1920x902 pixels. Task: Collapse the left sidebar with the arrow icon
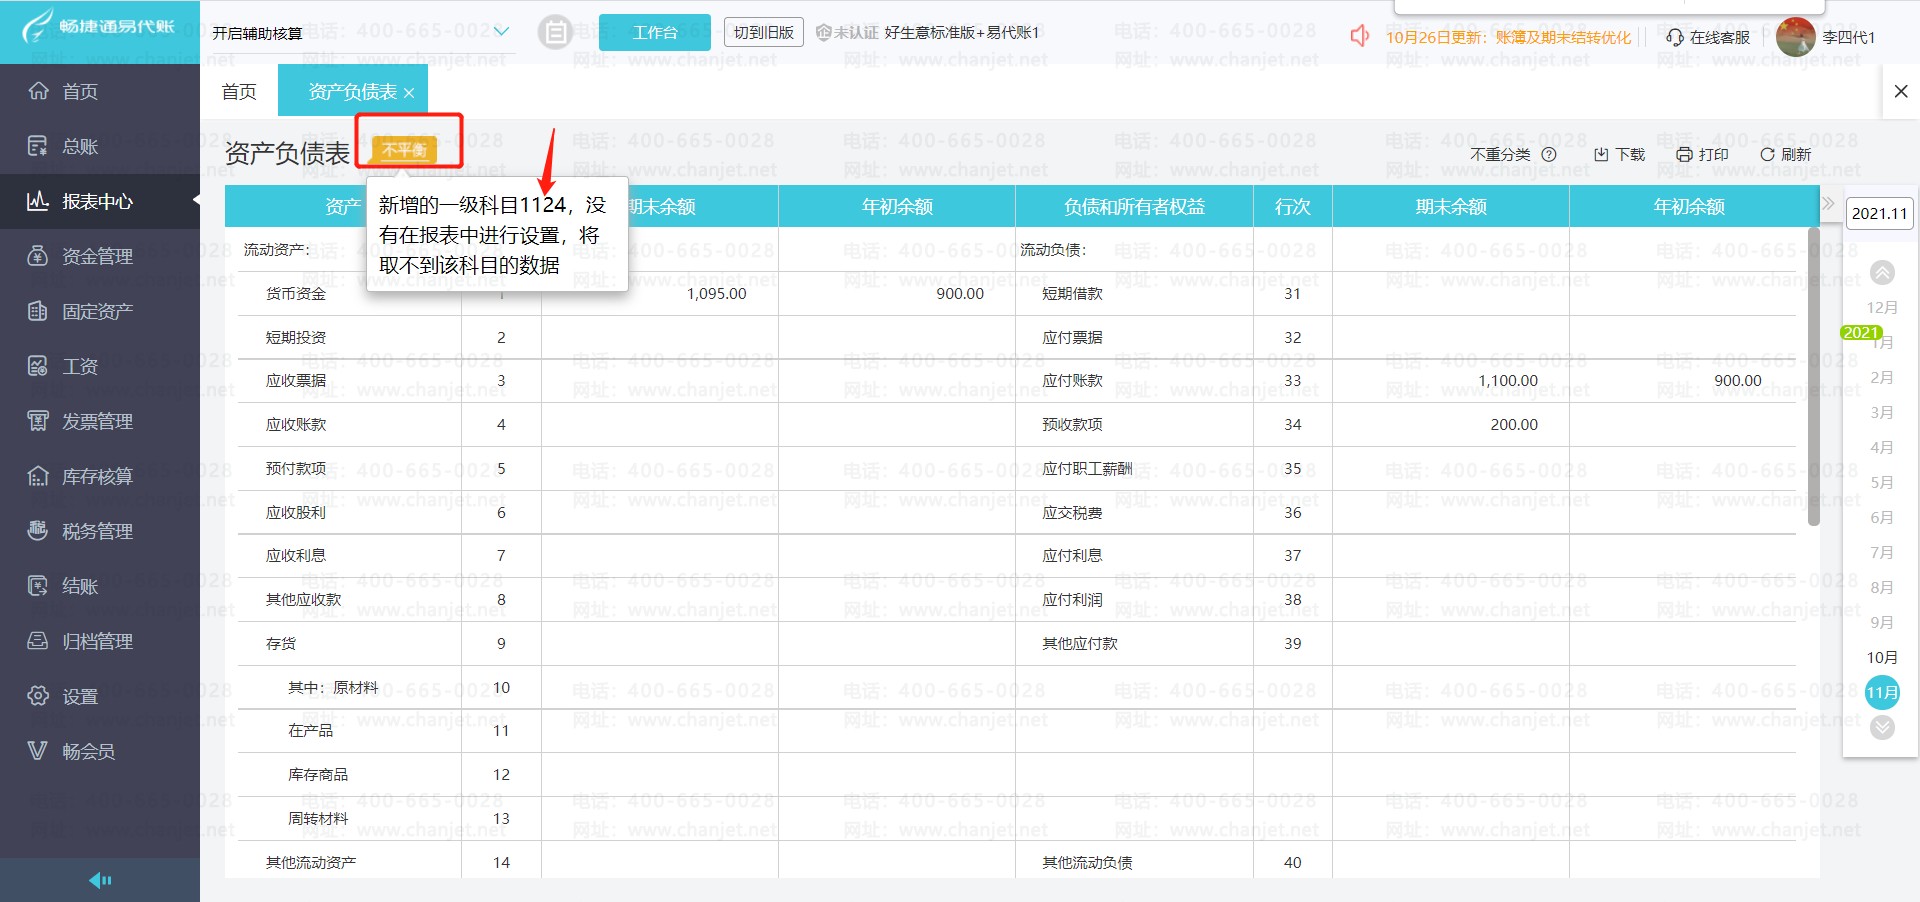(100, 880)
